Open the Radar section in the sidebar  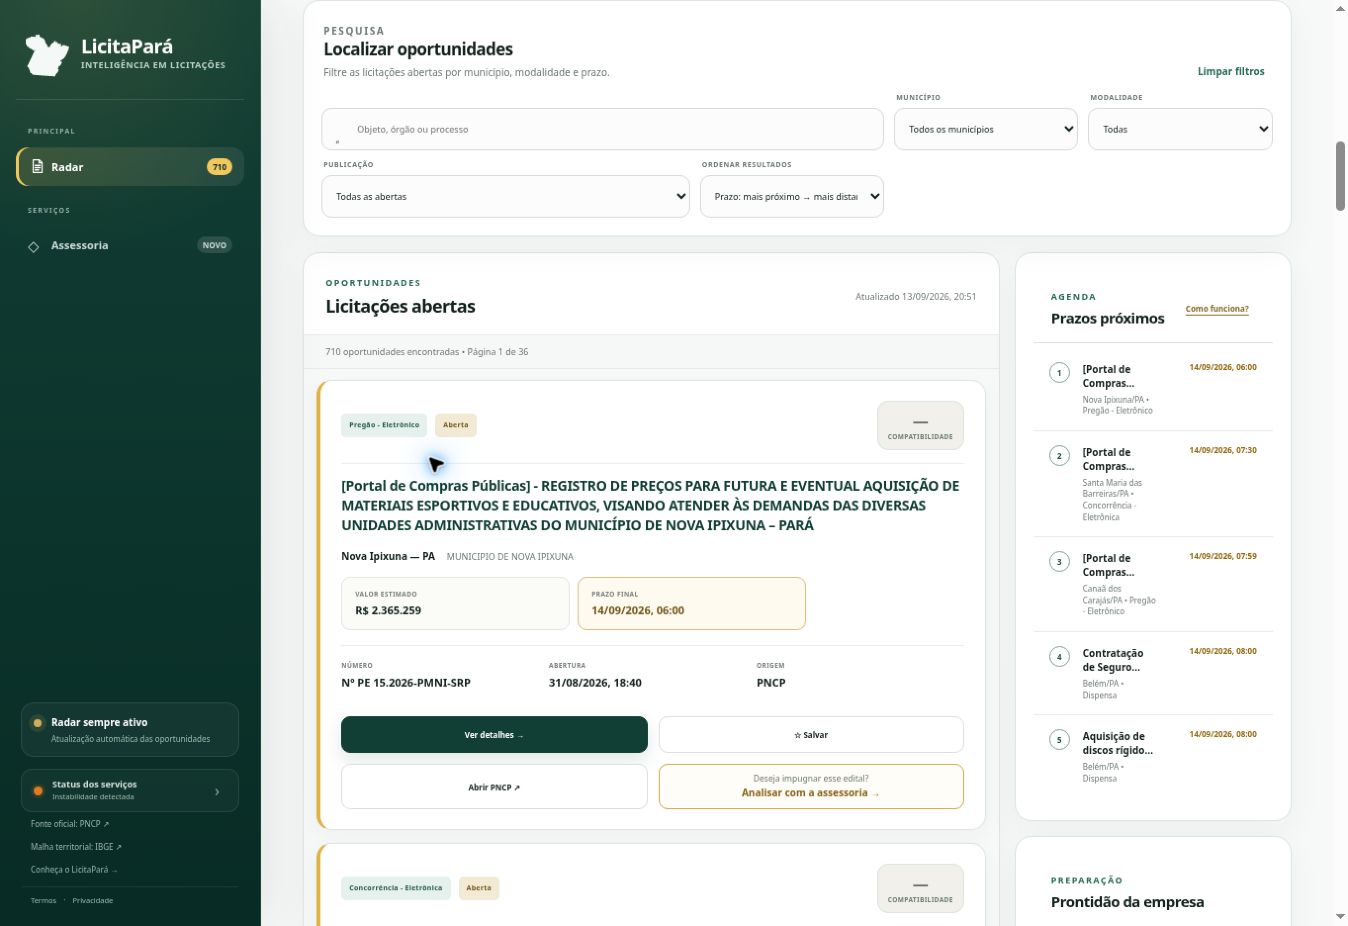pyautogui.click(x=130, y=167)
